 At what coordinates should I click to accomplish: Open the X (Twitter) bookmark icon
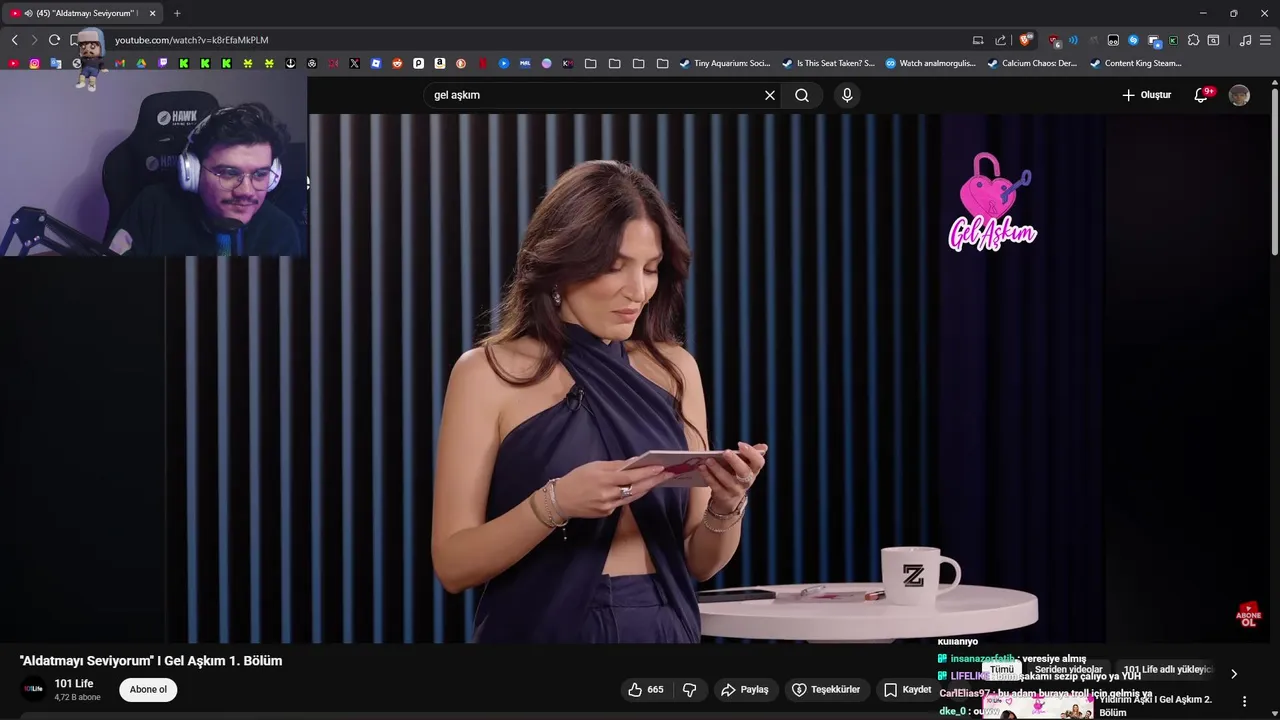pos(354,63)
